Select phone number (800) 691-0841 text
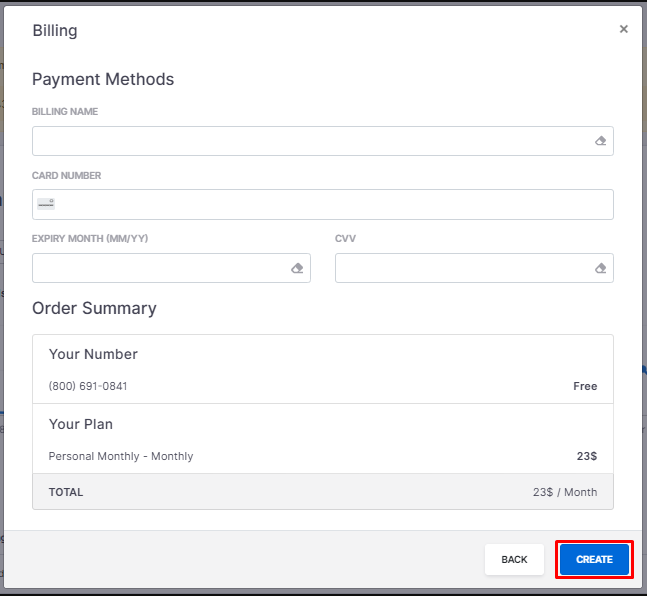 (88, 386)
